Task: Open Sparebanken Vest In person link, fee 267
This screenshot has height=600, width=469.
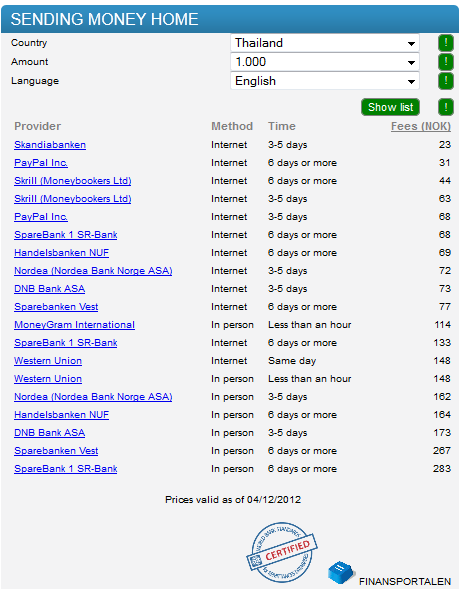Action: pos(56,450)
